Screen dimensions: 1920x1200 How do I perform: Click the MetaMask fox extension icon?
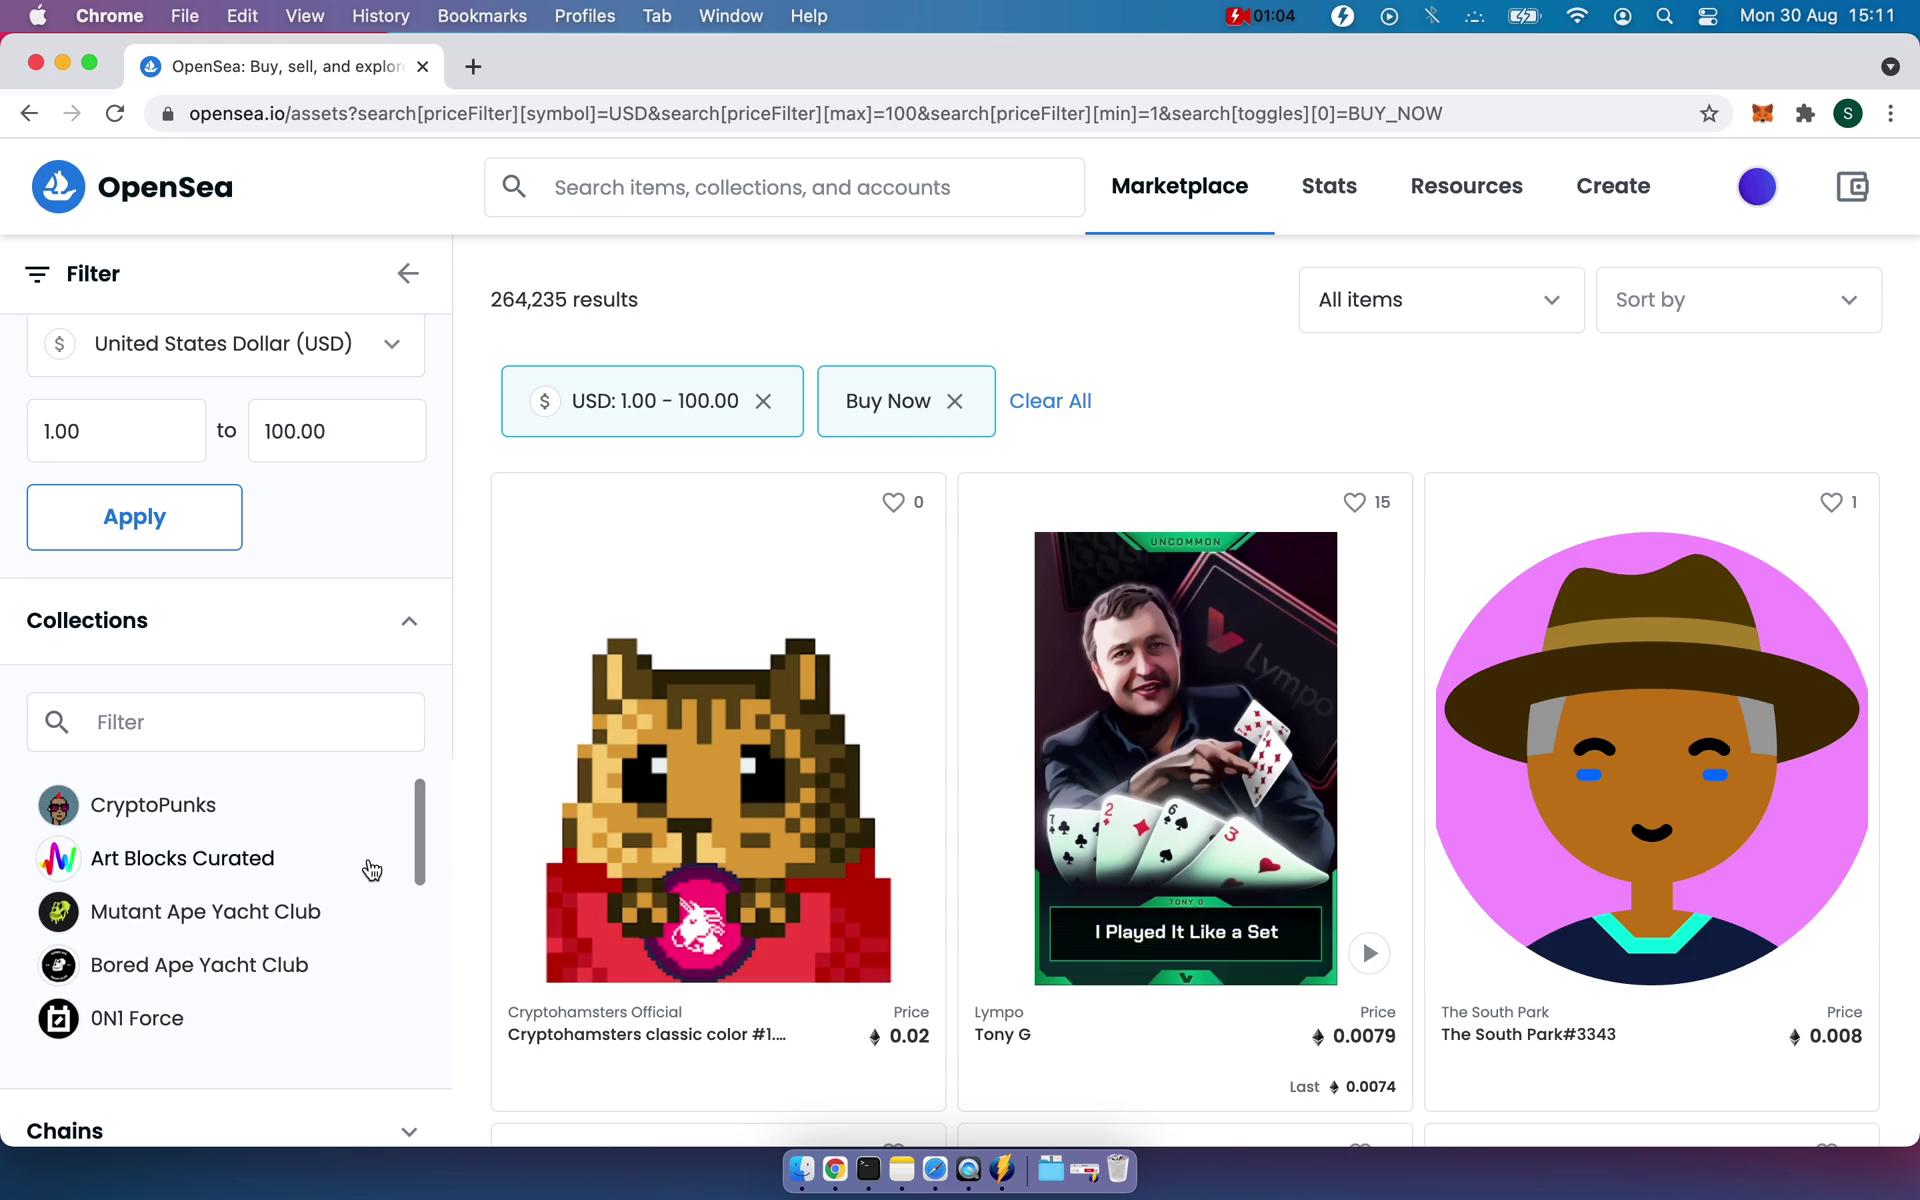pyautogui.click(x=1764, y=113)
